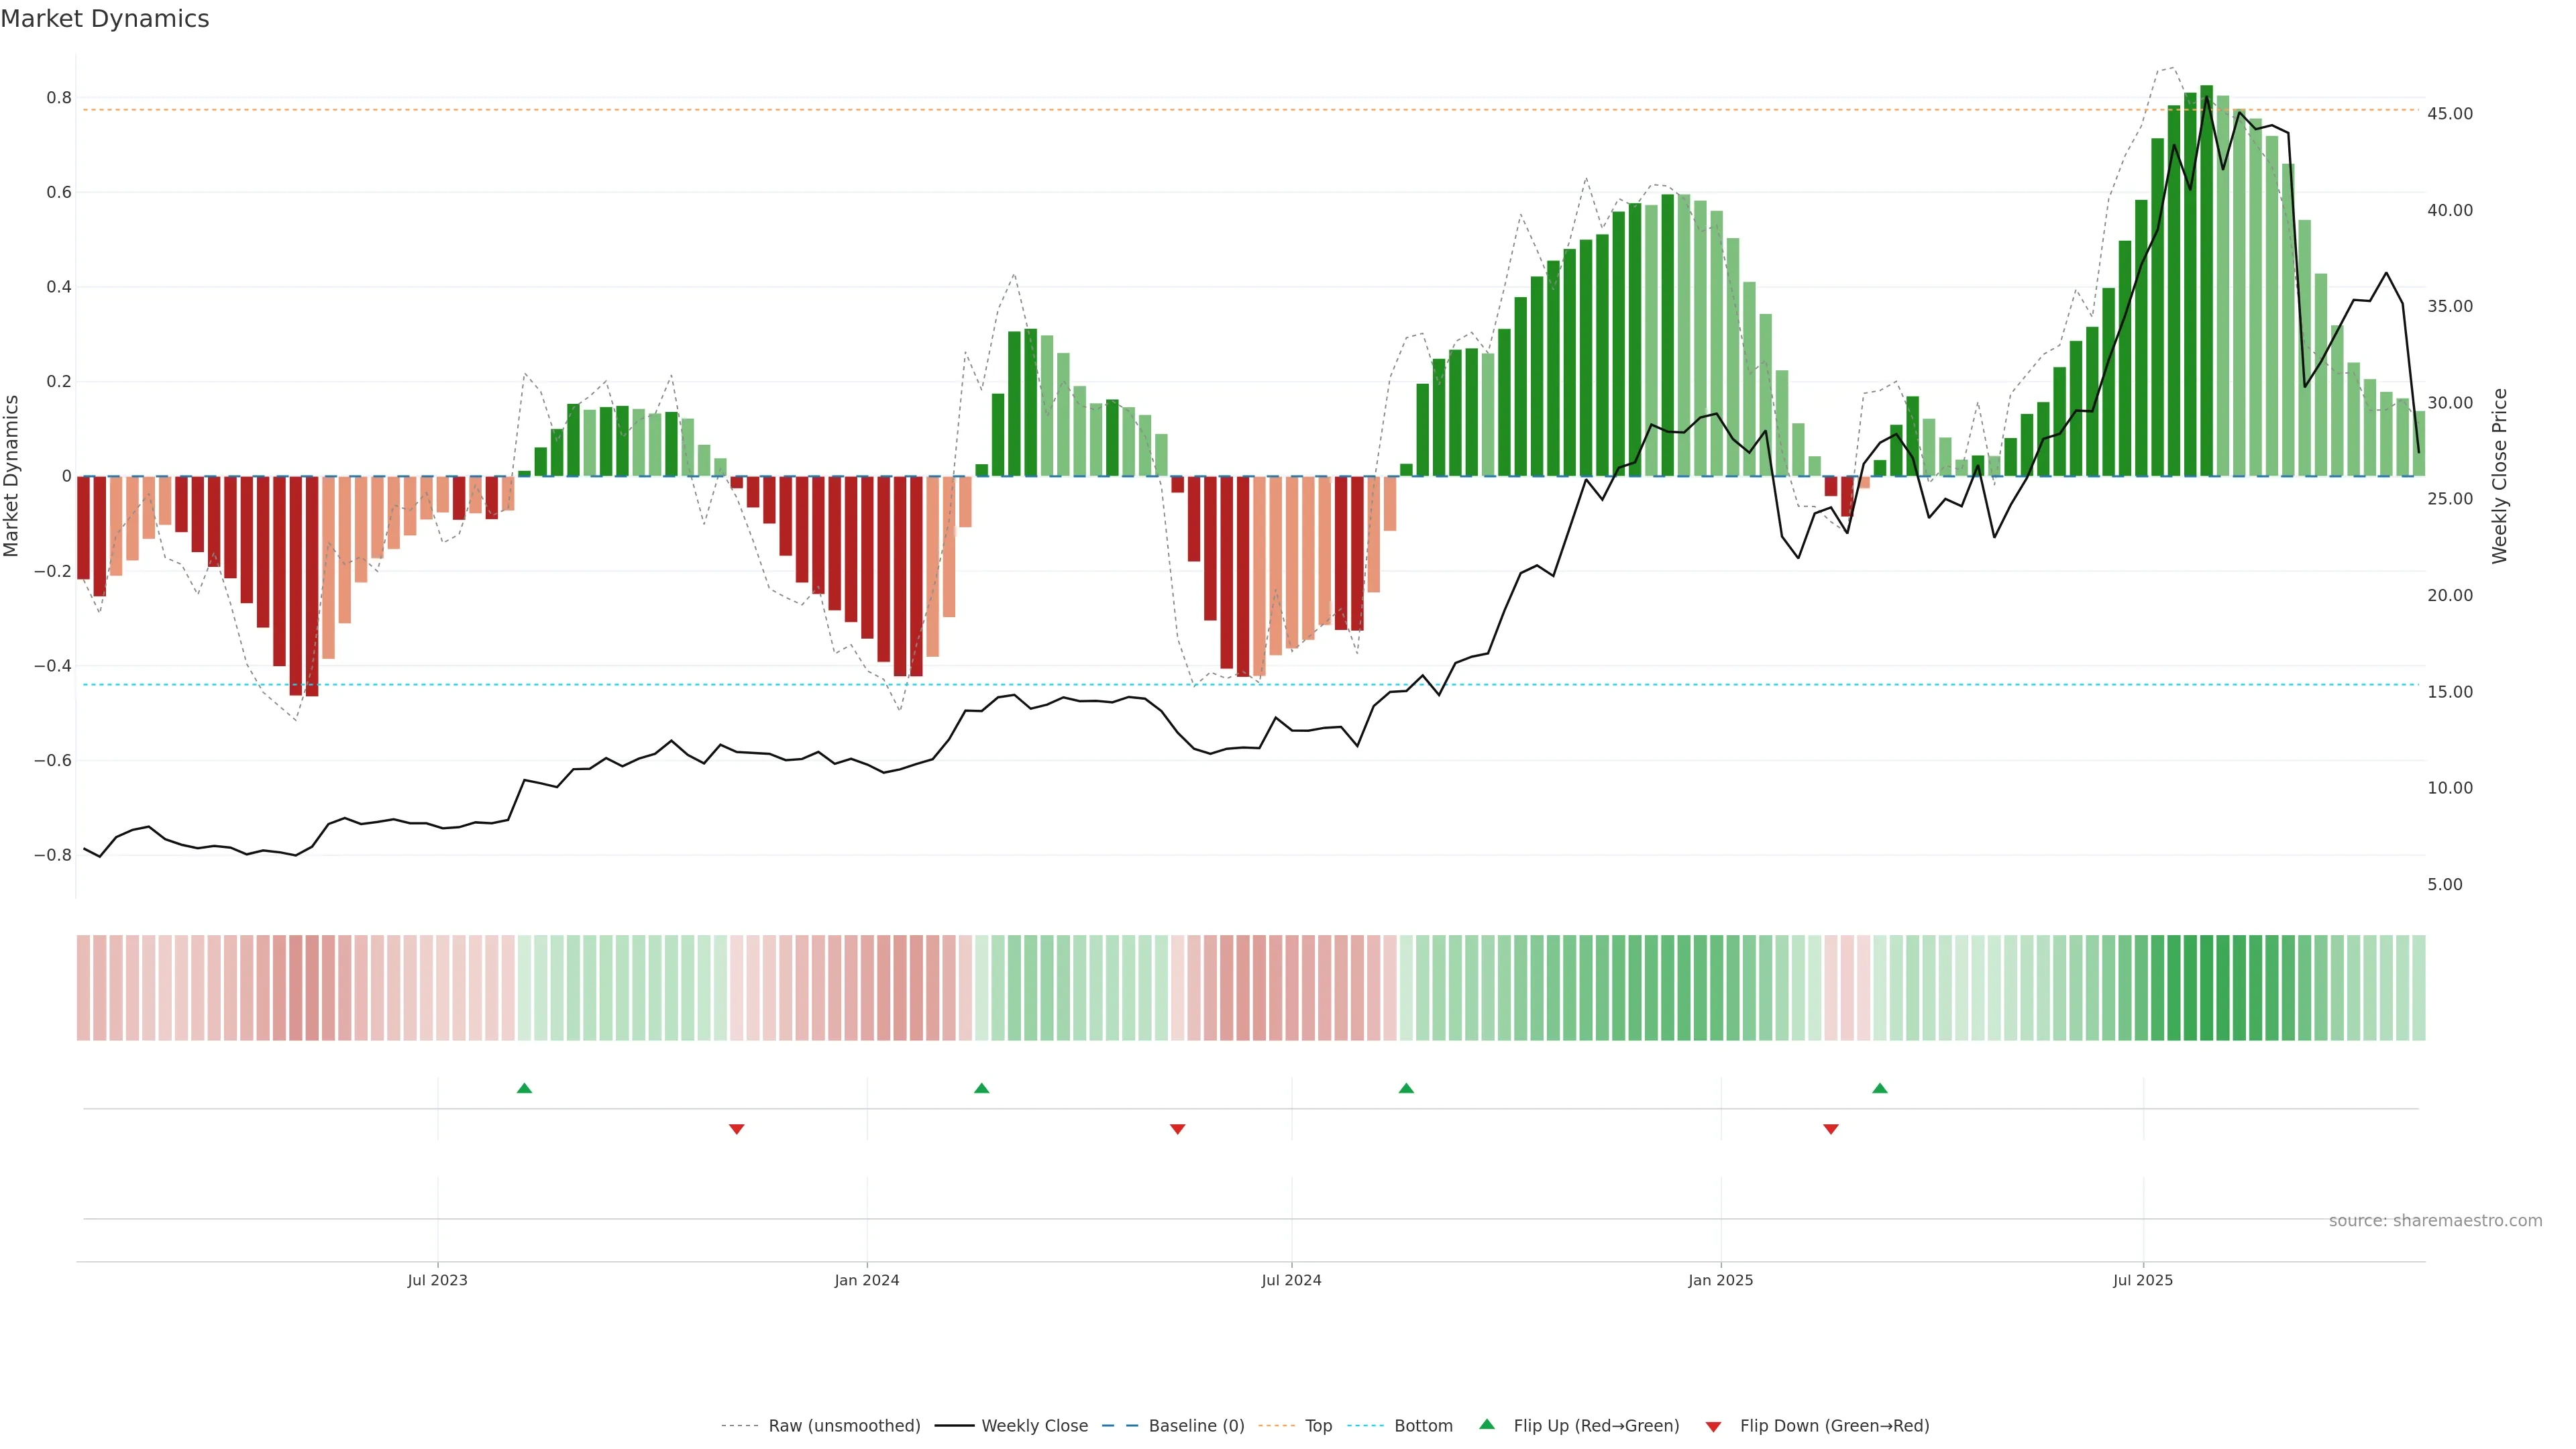Click the Jan 2024 x-axis label
Image resolution: width=2576 pixels, height=1449 pixels.
pos(867,1280)
